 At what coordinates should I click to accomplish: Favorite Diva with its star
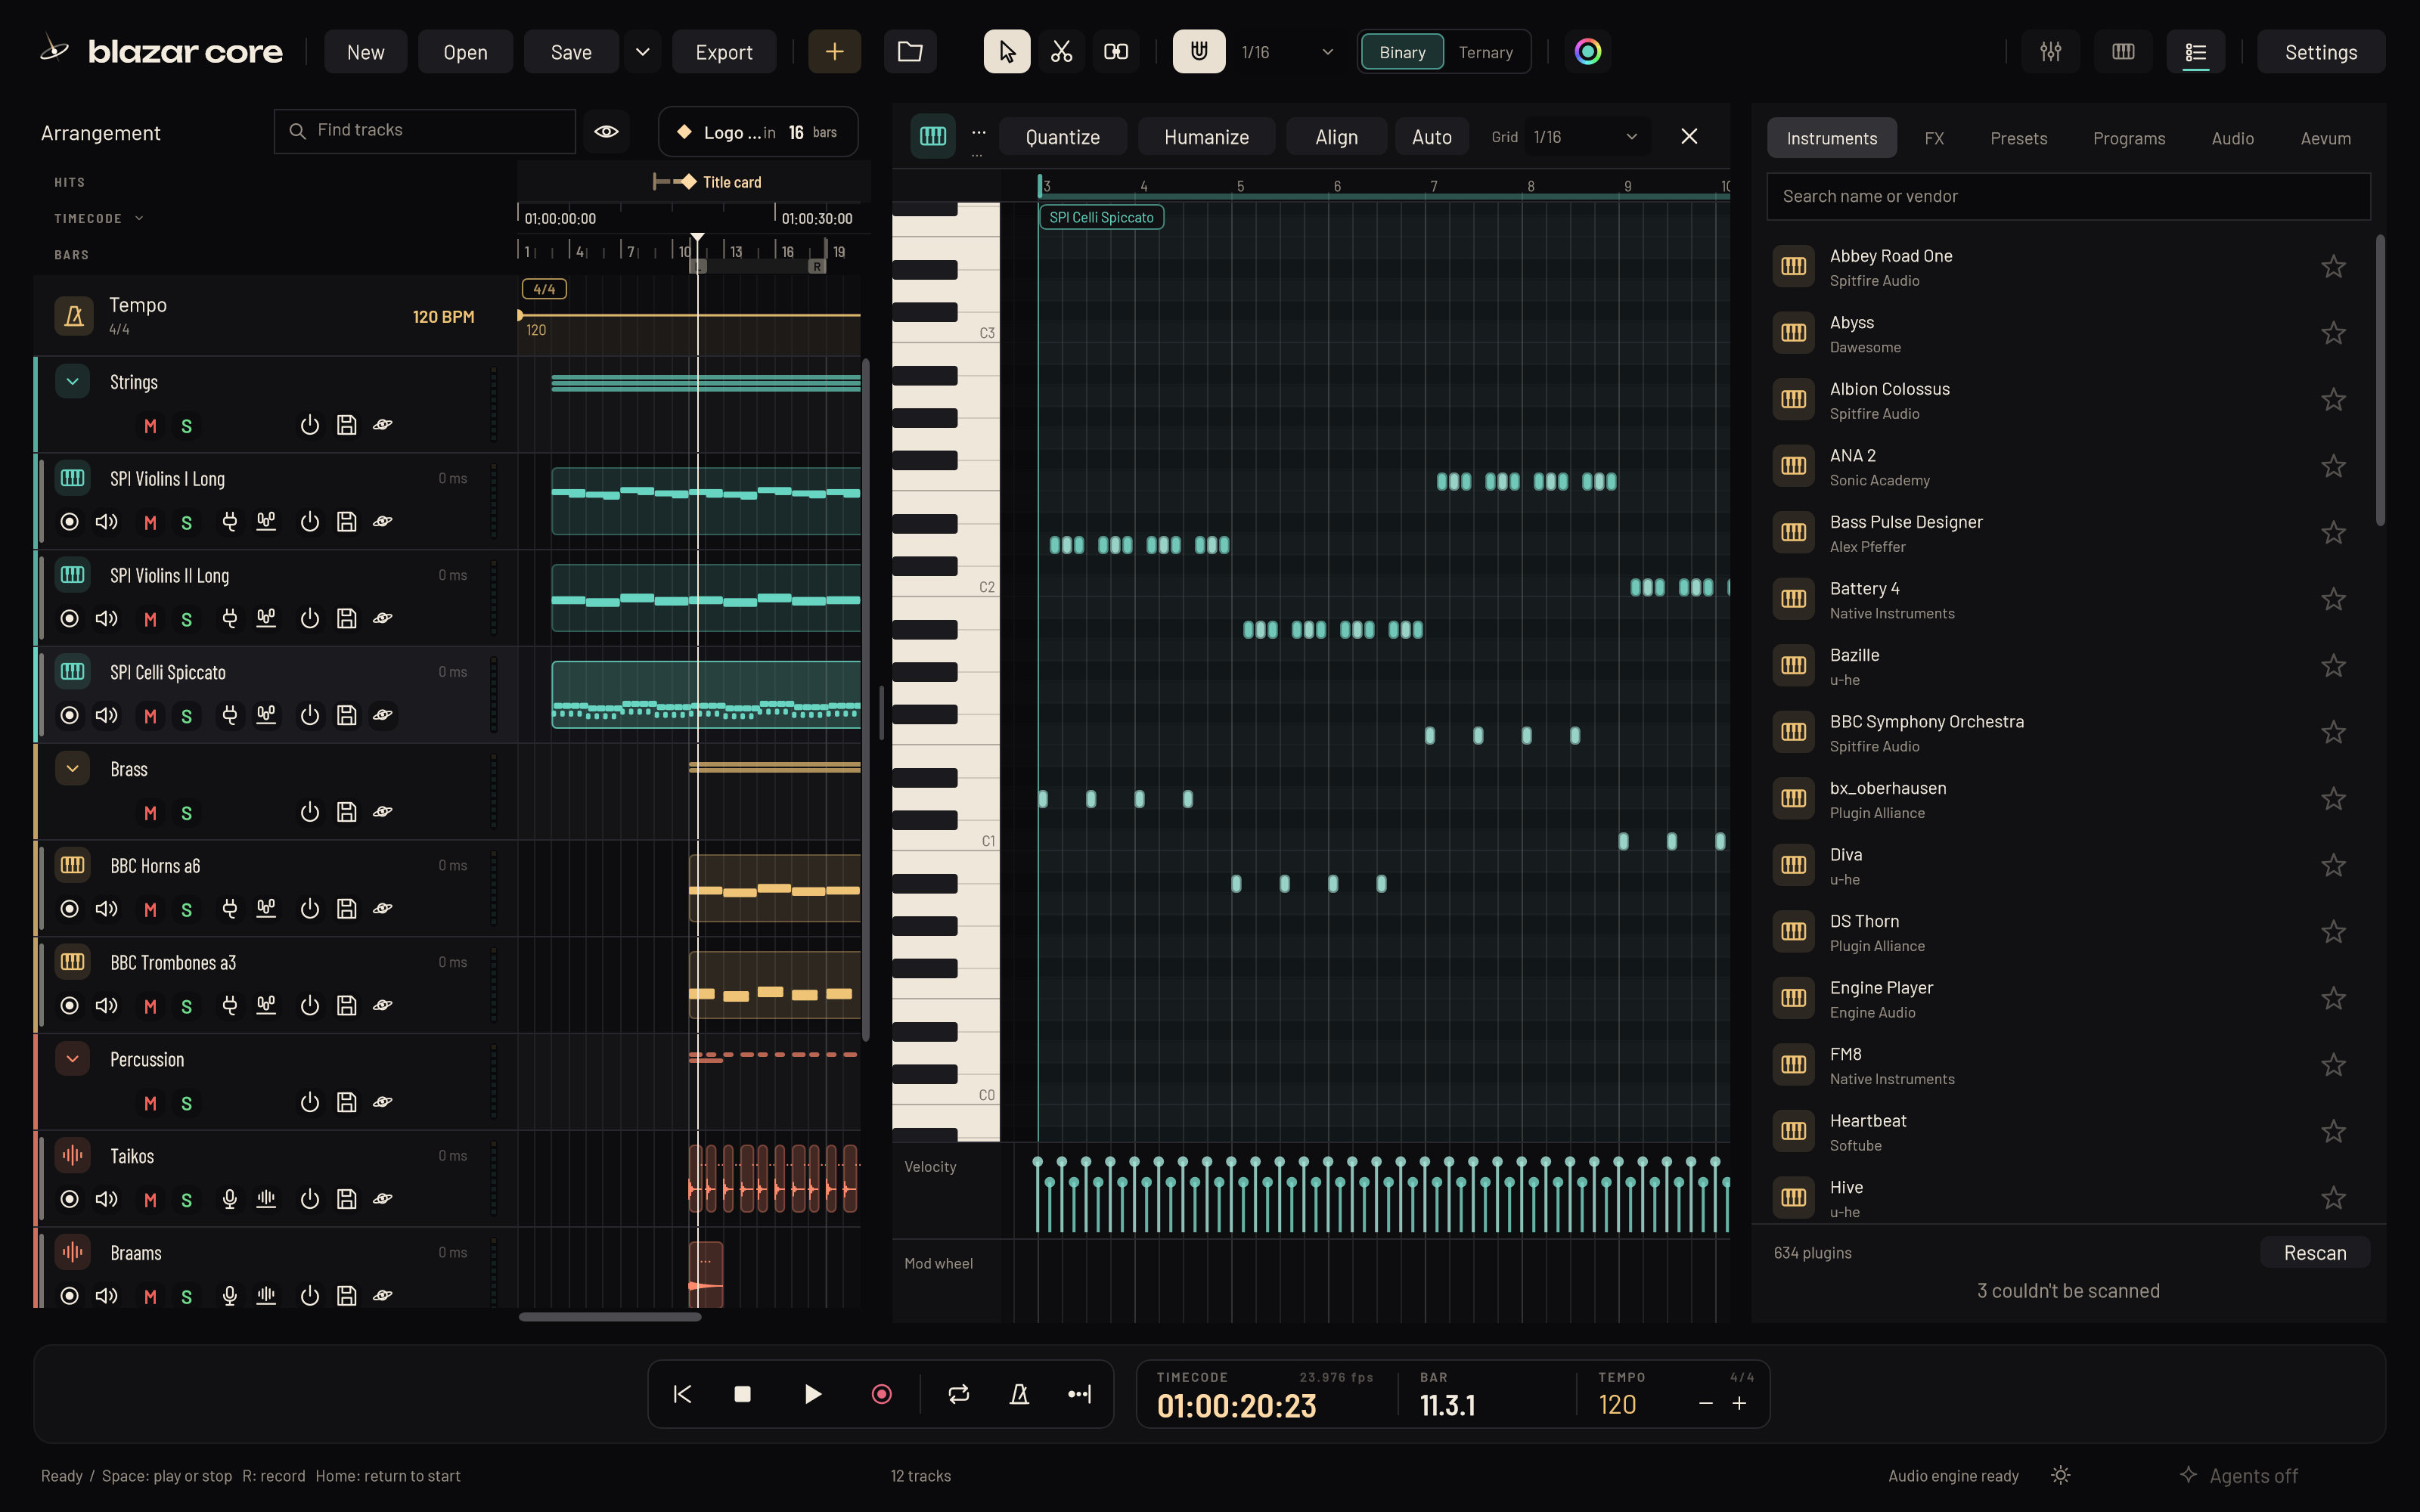point(2333,865)
